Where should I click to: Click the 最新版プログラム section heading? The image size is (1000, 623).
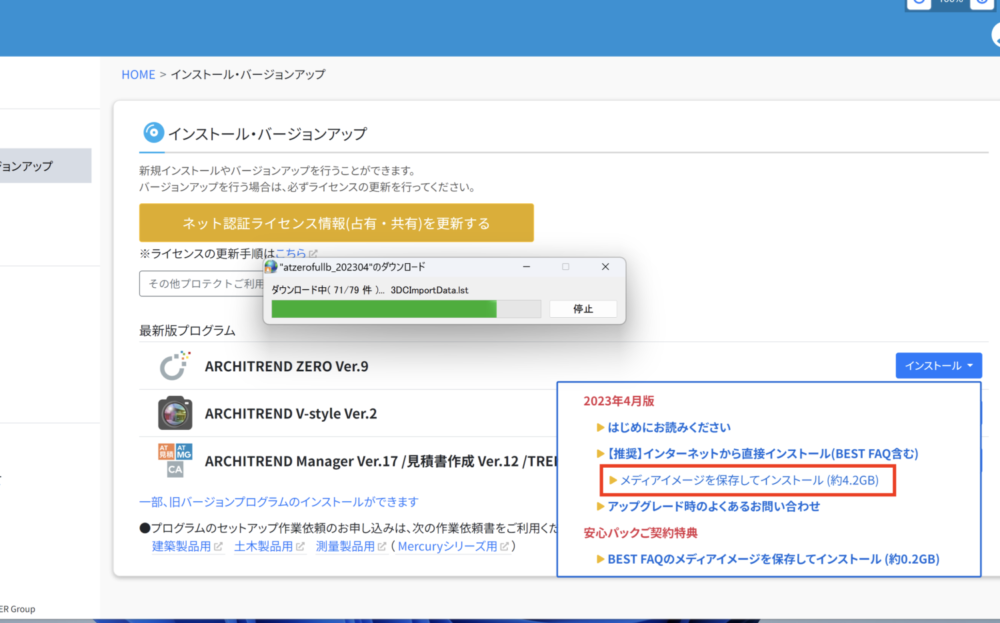pos(188,330)
